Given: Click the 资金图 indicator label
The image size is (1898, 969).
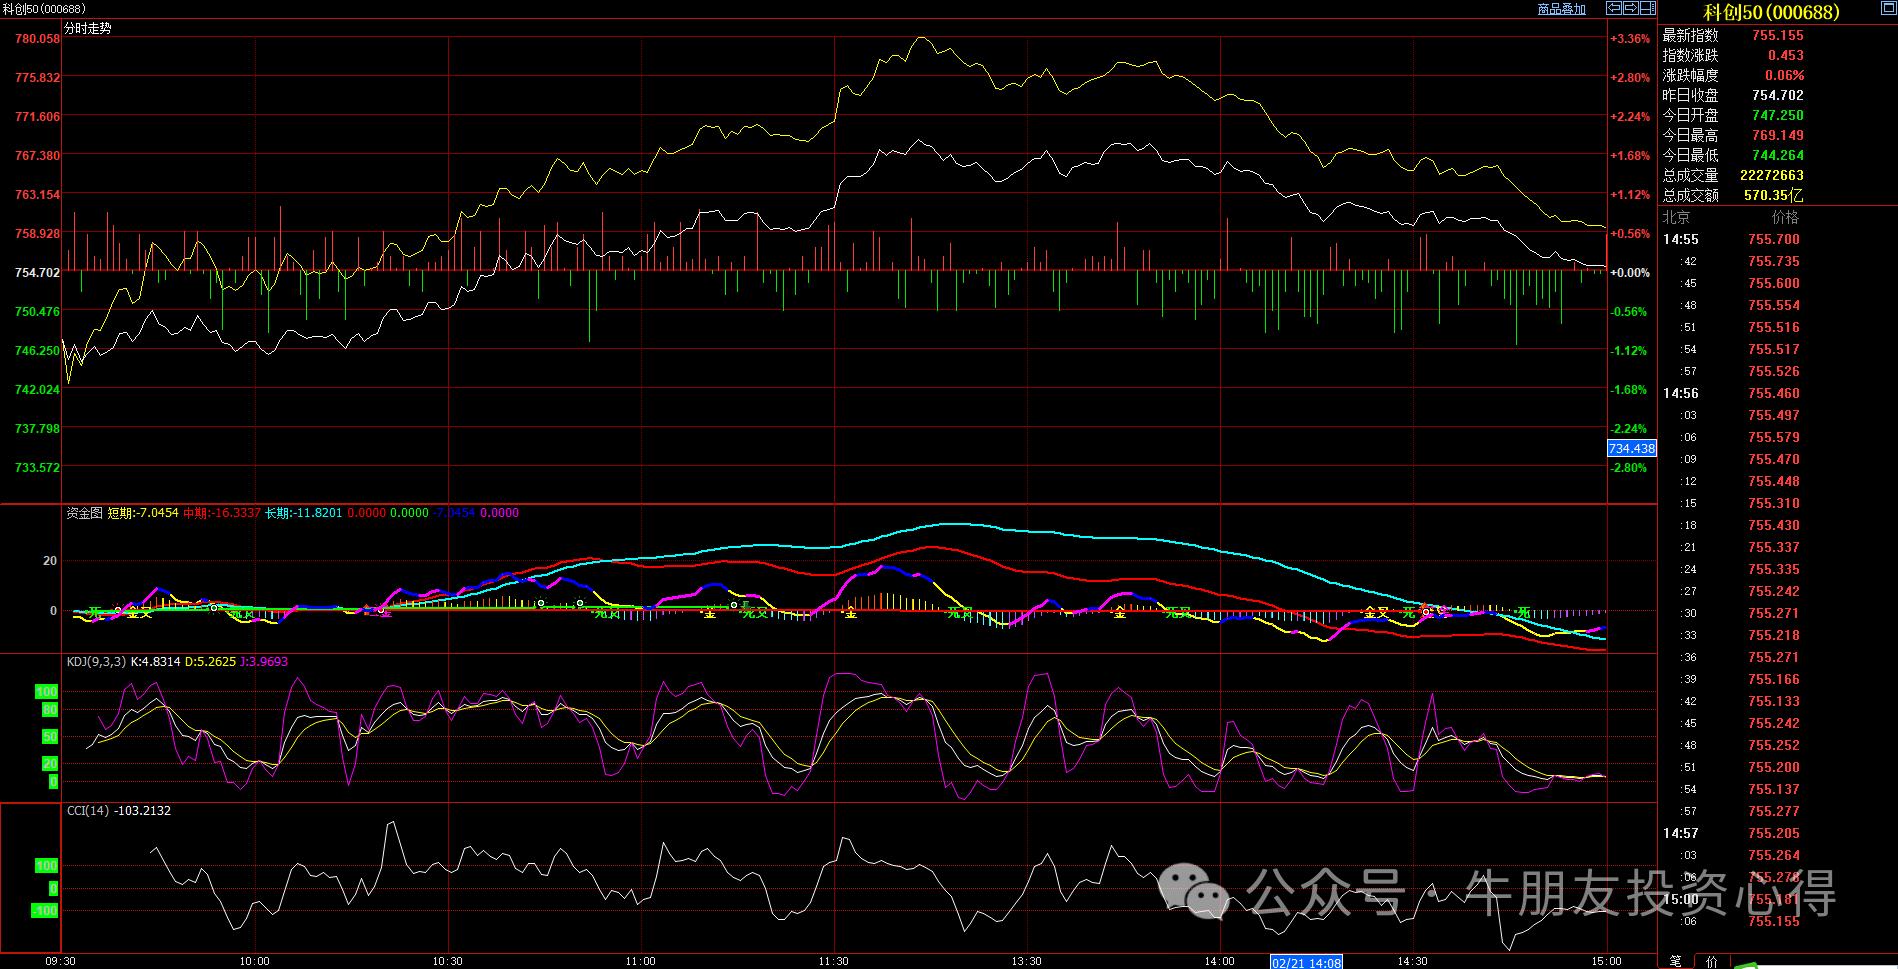Looking at the screenshot, I should point(85,513).
